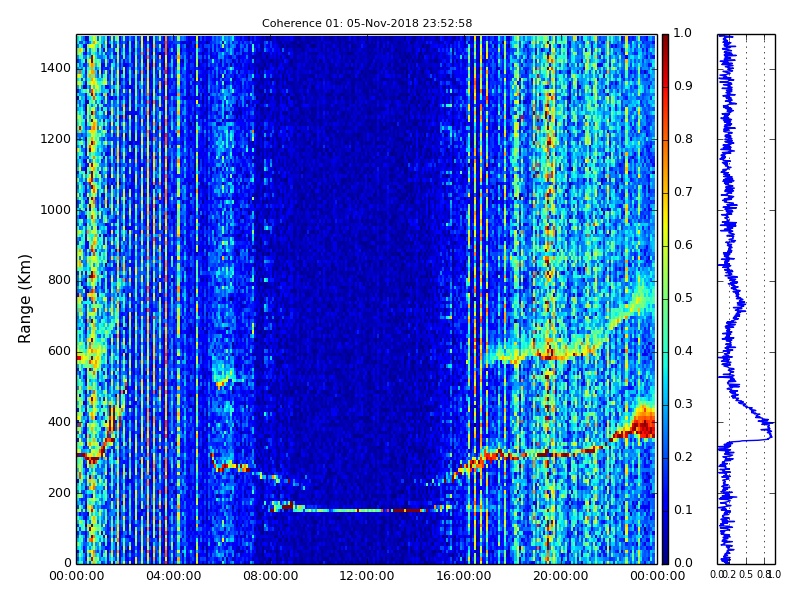
Task: Click the 200 range tick label
Action: 59,493
